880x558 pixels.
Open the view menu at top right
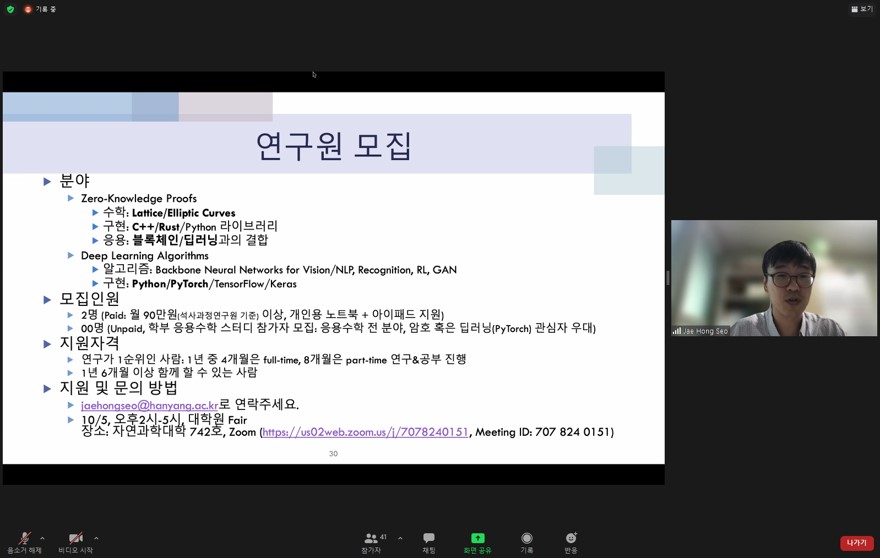pos(861,9)
